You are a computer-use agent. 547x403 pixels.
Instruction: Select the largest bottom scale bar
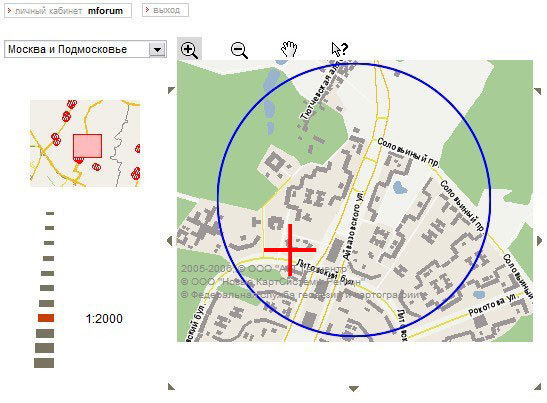click(44, 363)
